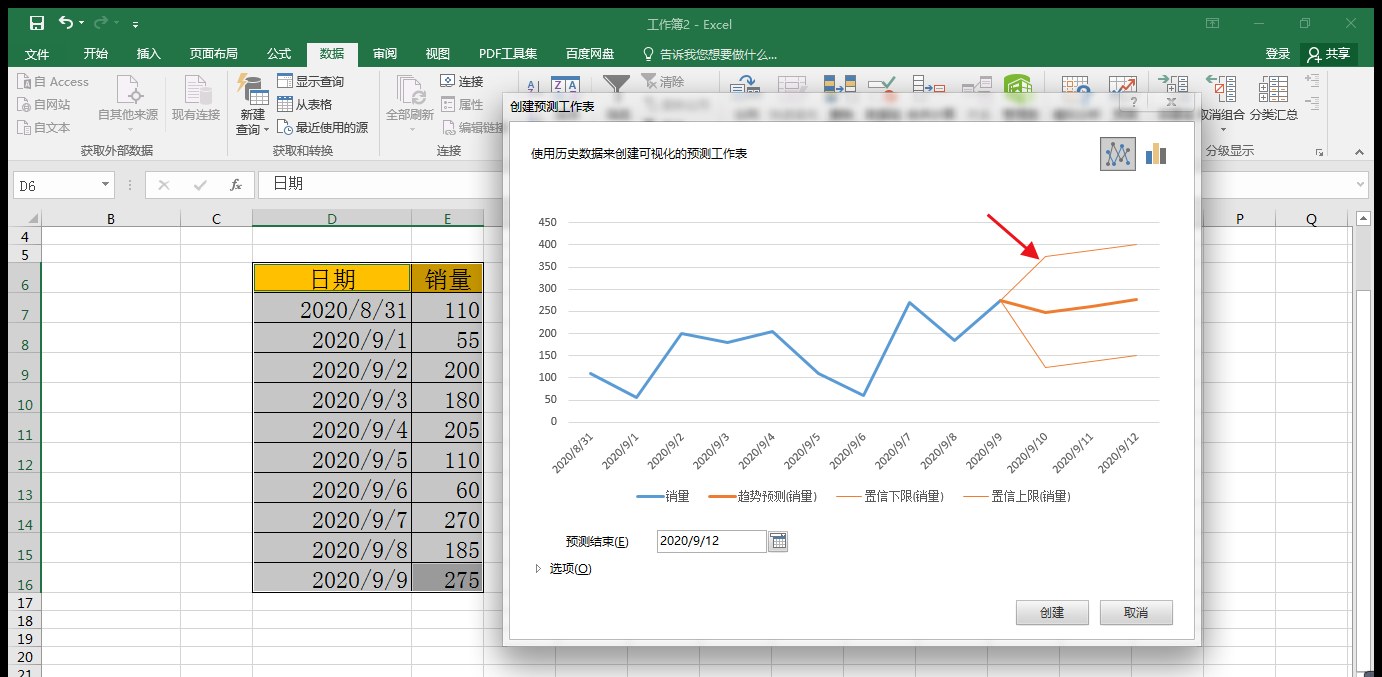The width and height of the screenshot is (1382, 677).
Task: Select the cell containing 2020/9/4
Action: coord(332,430)
